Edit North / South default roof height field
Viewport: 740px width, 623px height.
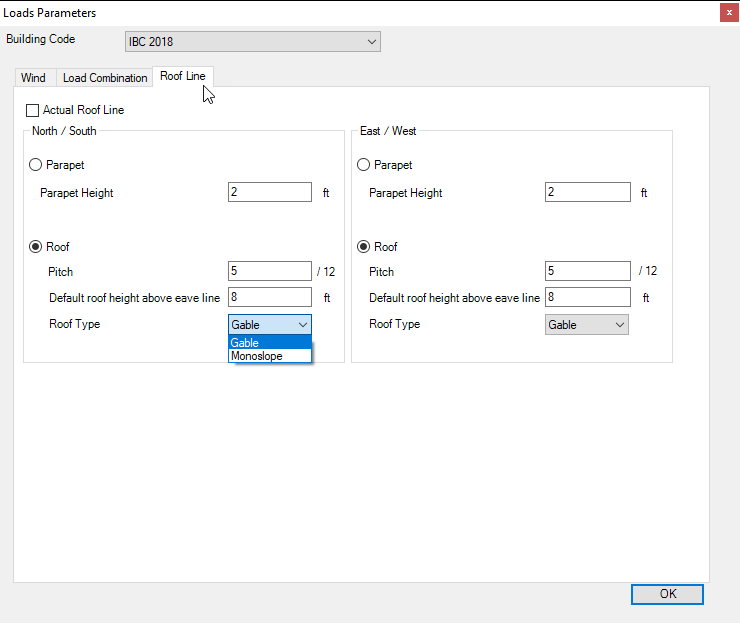pos(270,297)
